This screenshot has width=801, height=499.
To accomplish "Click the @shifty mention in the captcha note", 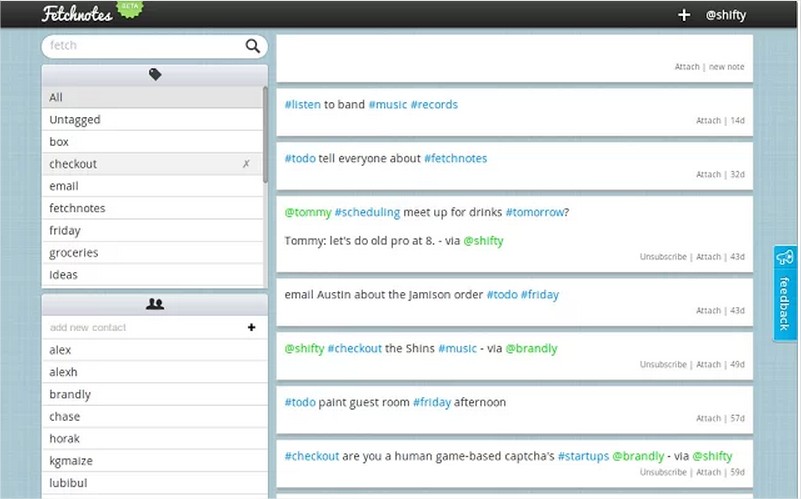I will pos(712,456).
